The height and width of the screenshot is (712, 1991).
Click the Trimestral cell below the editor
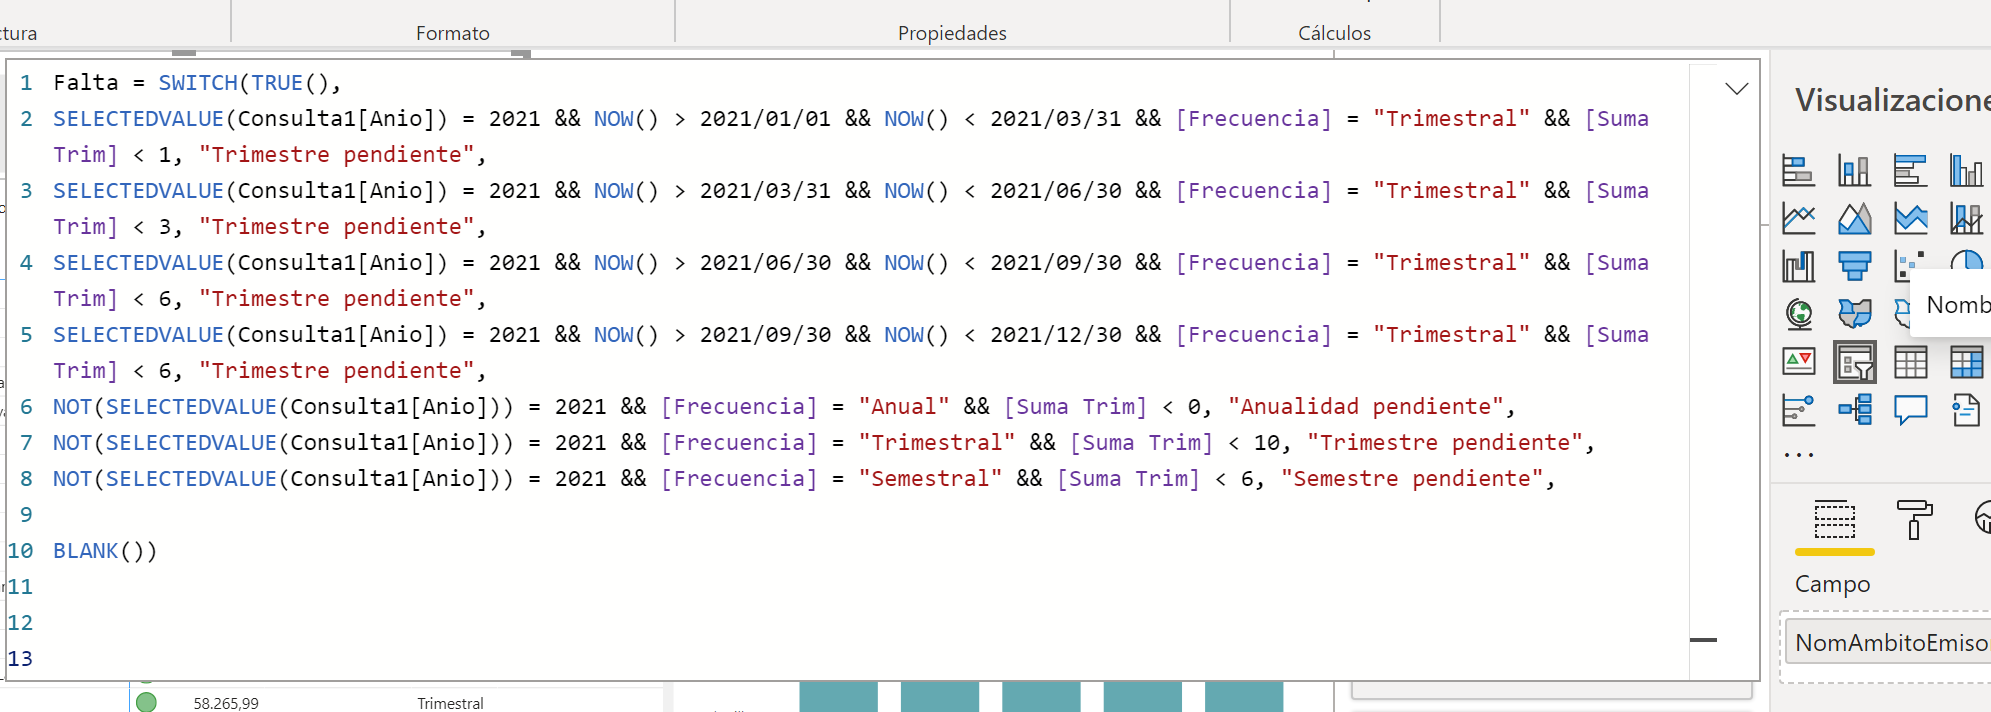click(450, 703)
